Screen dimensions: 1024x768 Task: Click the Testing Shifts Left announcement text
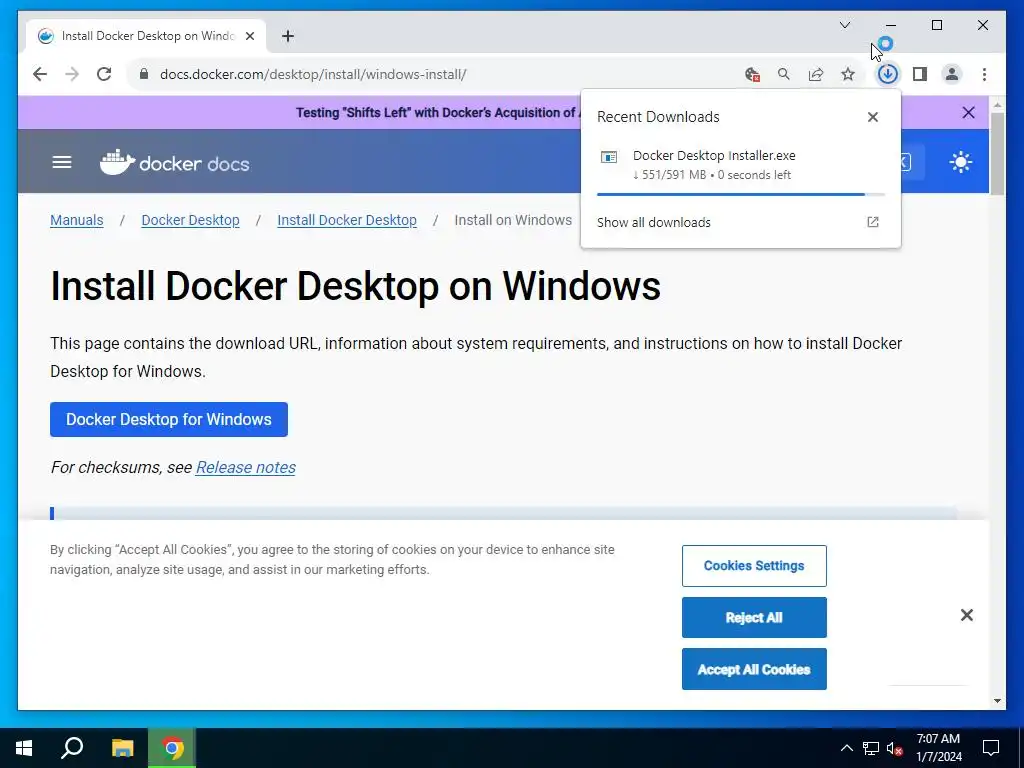tap(436, 112)
